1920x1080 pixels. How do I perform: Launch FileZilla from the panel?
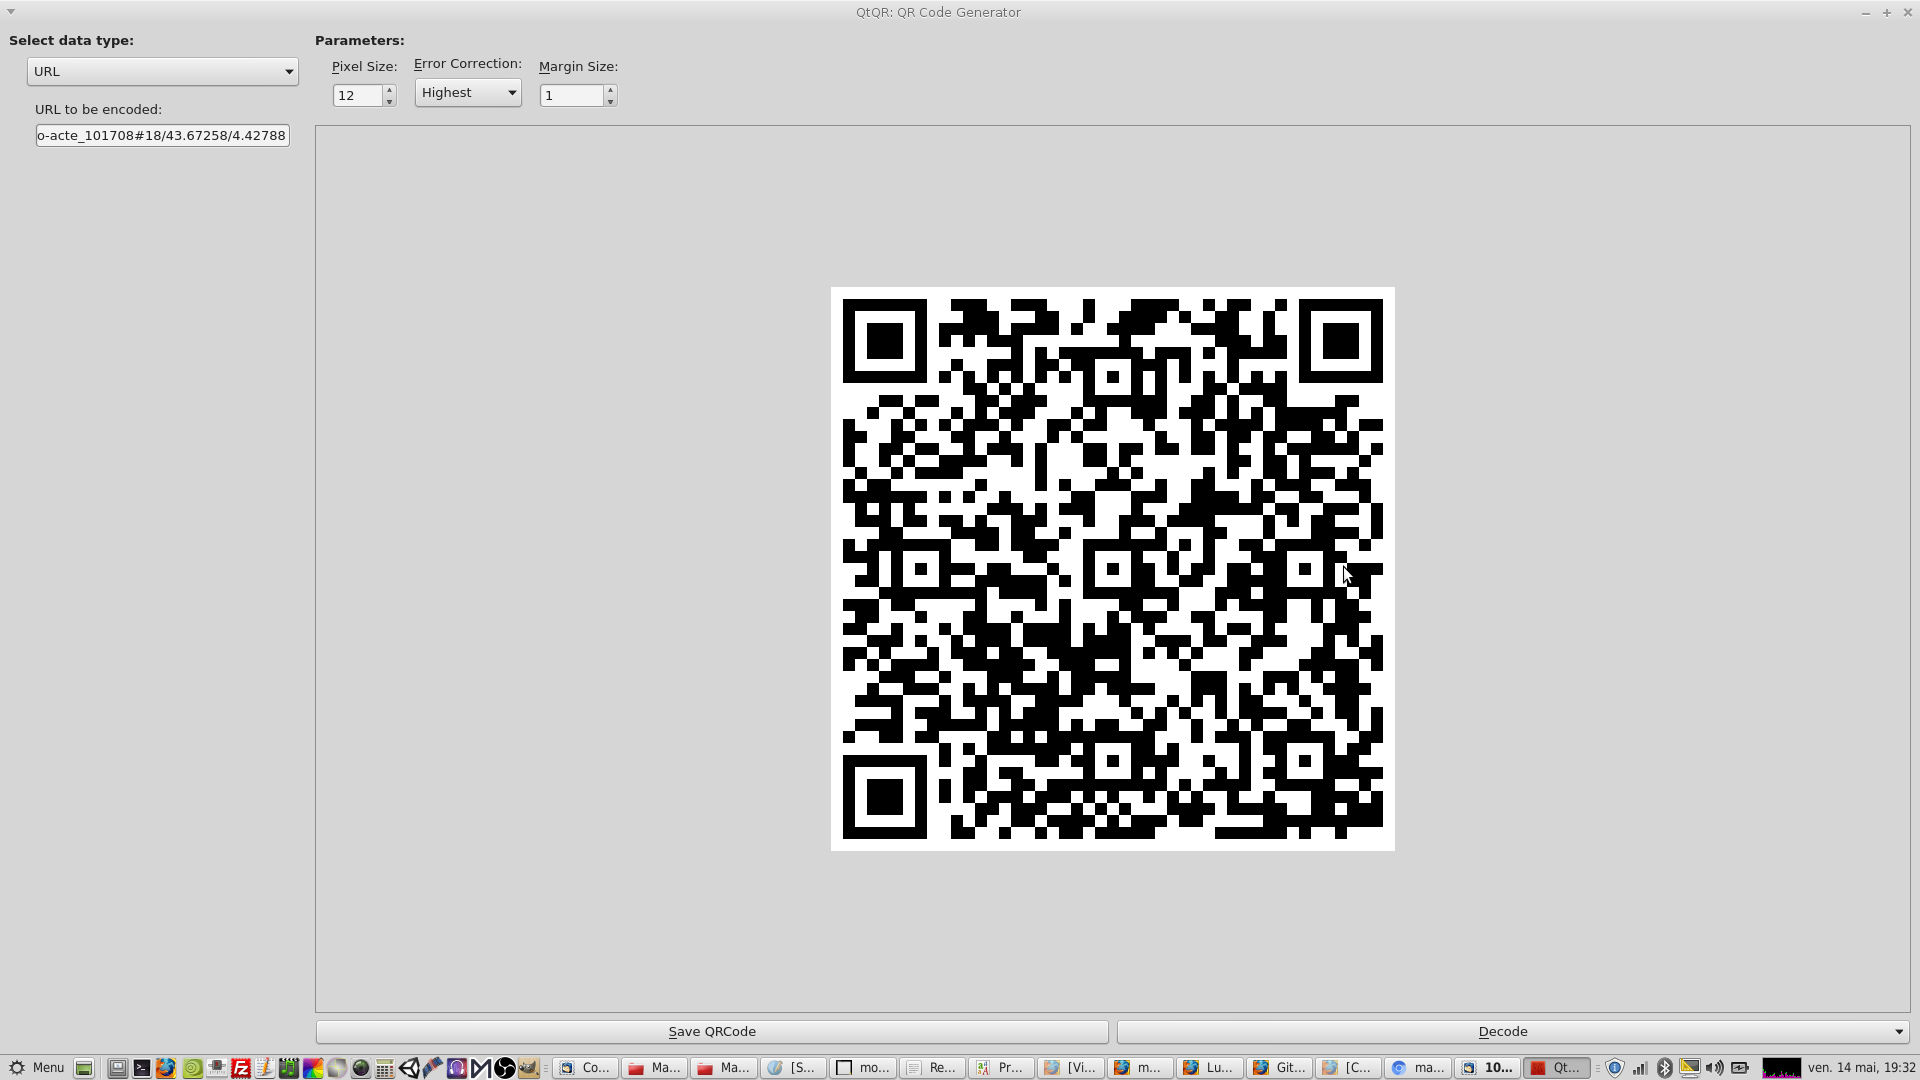pyautogui.click(x=241, y=1068)
